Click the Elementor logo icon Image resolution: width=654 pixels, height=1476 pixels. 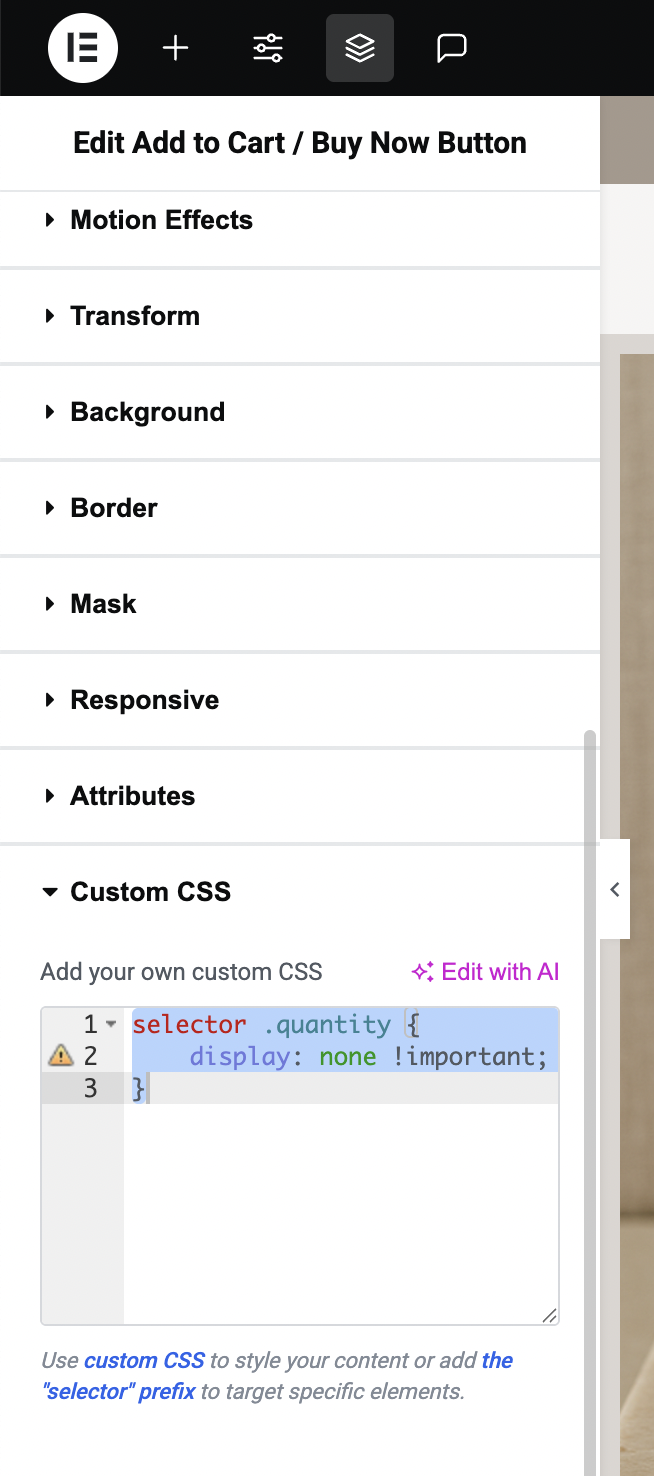pyautogui.click(x=83, y=48)
